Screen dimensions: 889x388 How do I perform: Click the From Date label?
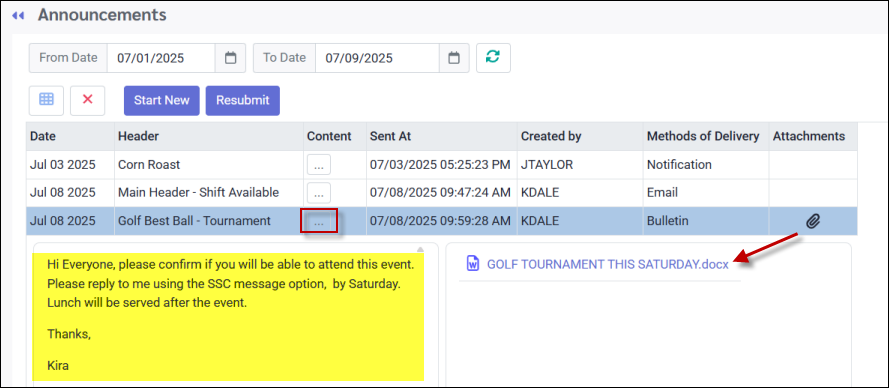point(68,58)
